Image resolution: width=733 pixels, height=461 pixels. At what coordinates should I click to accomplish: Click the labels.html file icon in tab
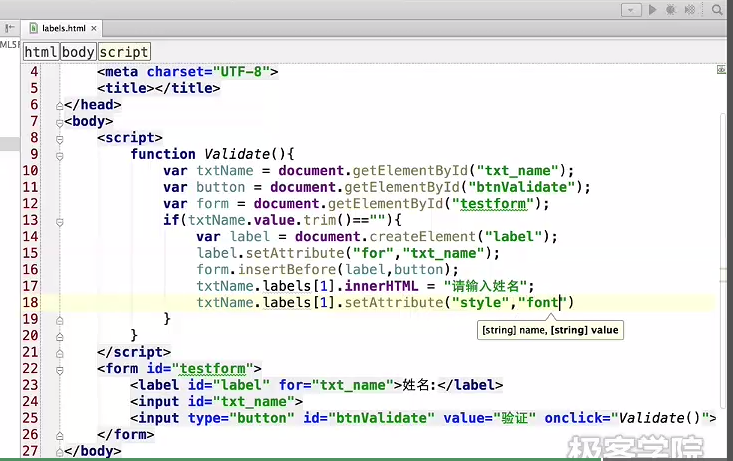(34, 28)
